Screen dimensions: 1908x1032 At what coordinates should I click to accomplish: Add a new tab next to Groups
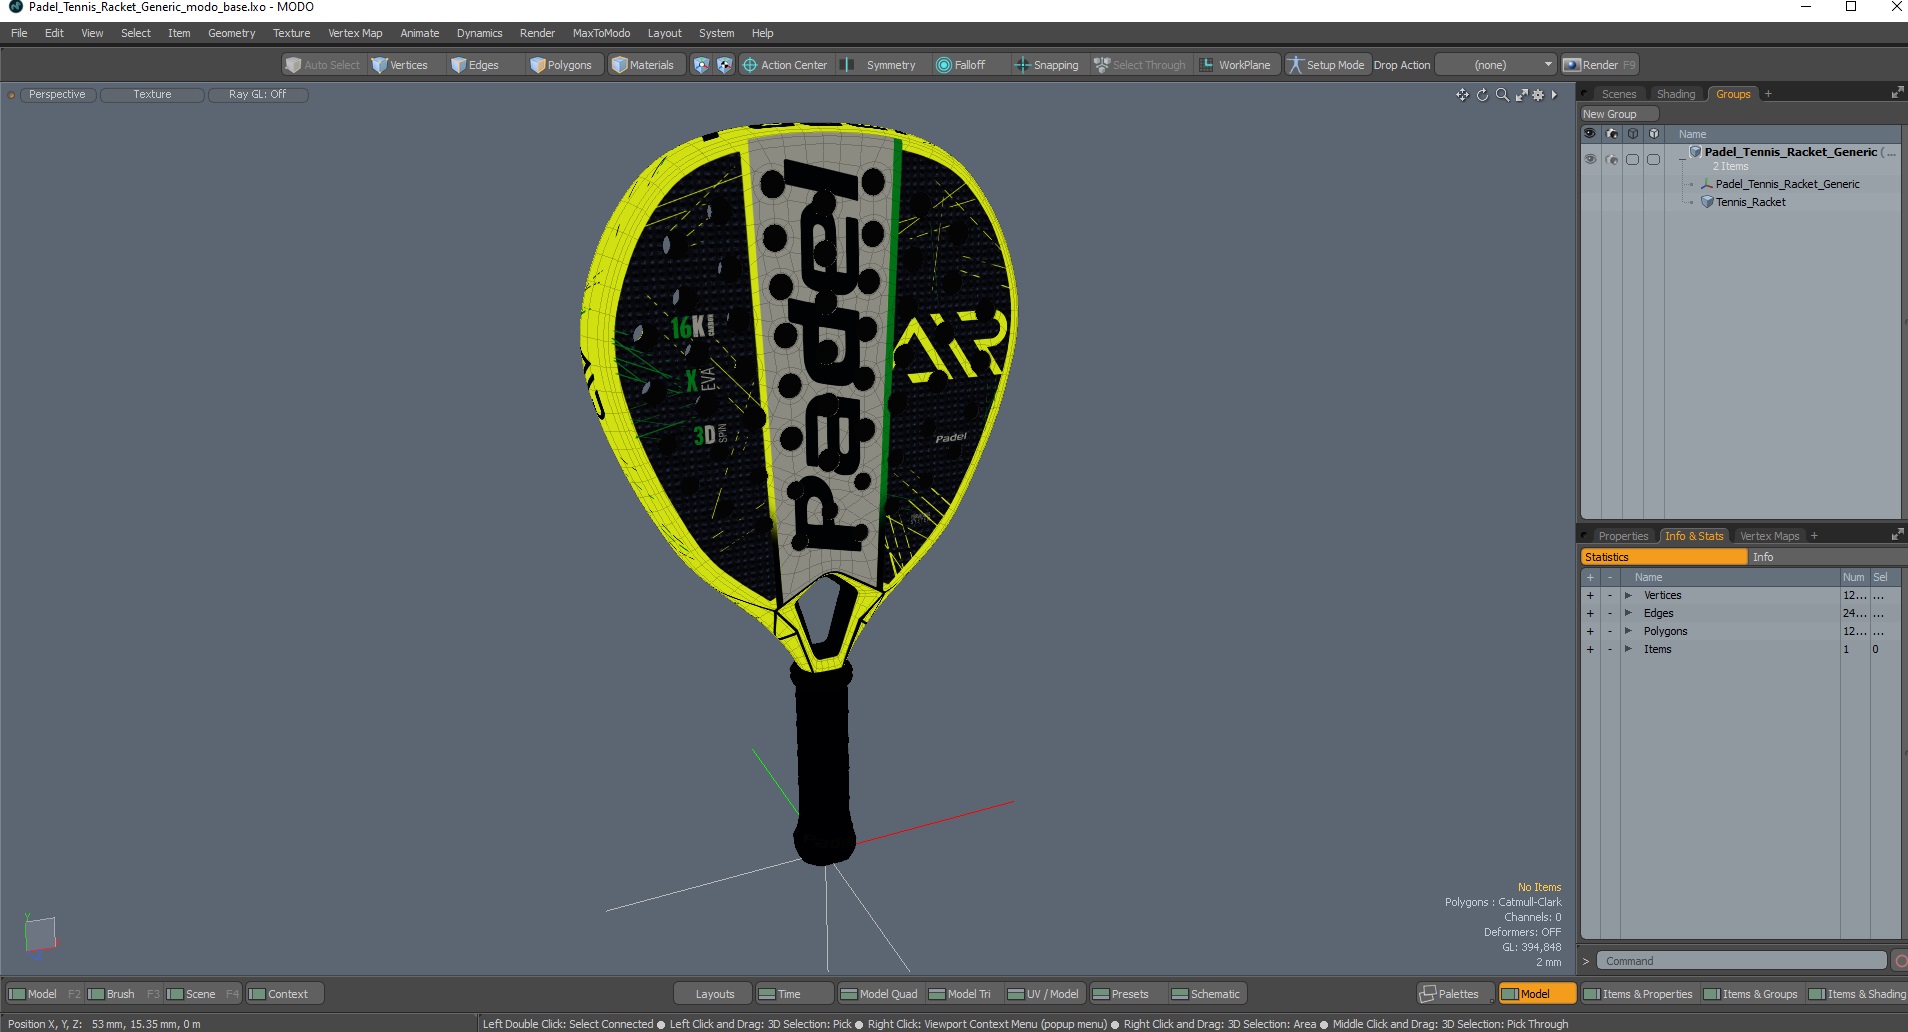[1768, 94]
